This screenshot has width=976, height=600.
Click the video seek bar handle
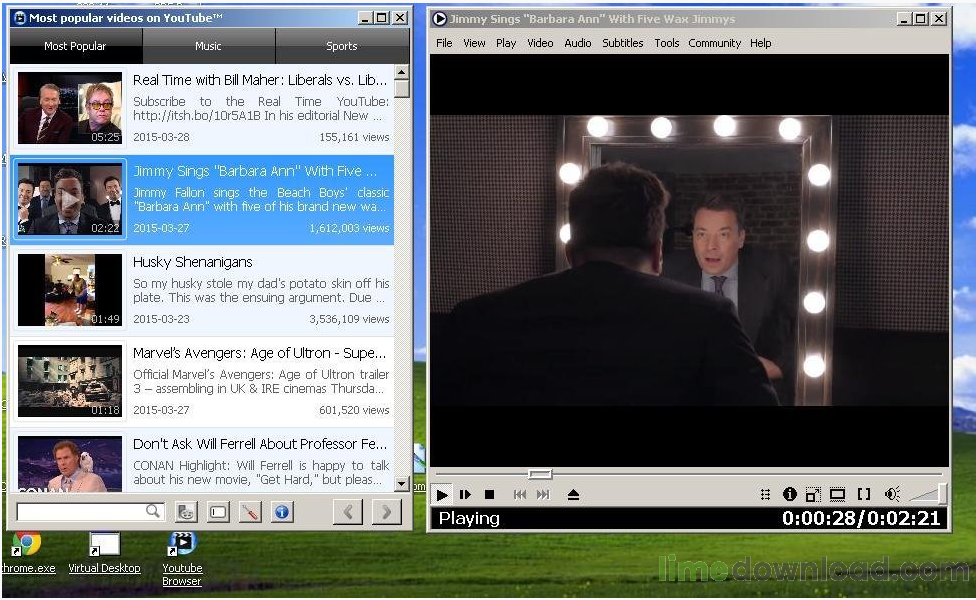point(540,474)
